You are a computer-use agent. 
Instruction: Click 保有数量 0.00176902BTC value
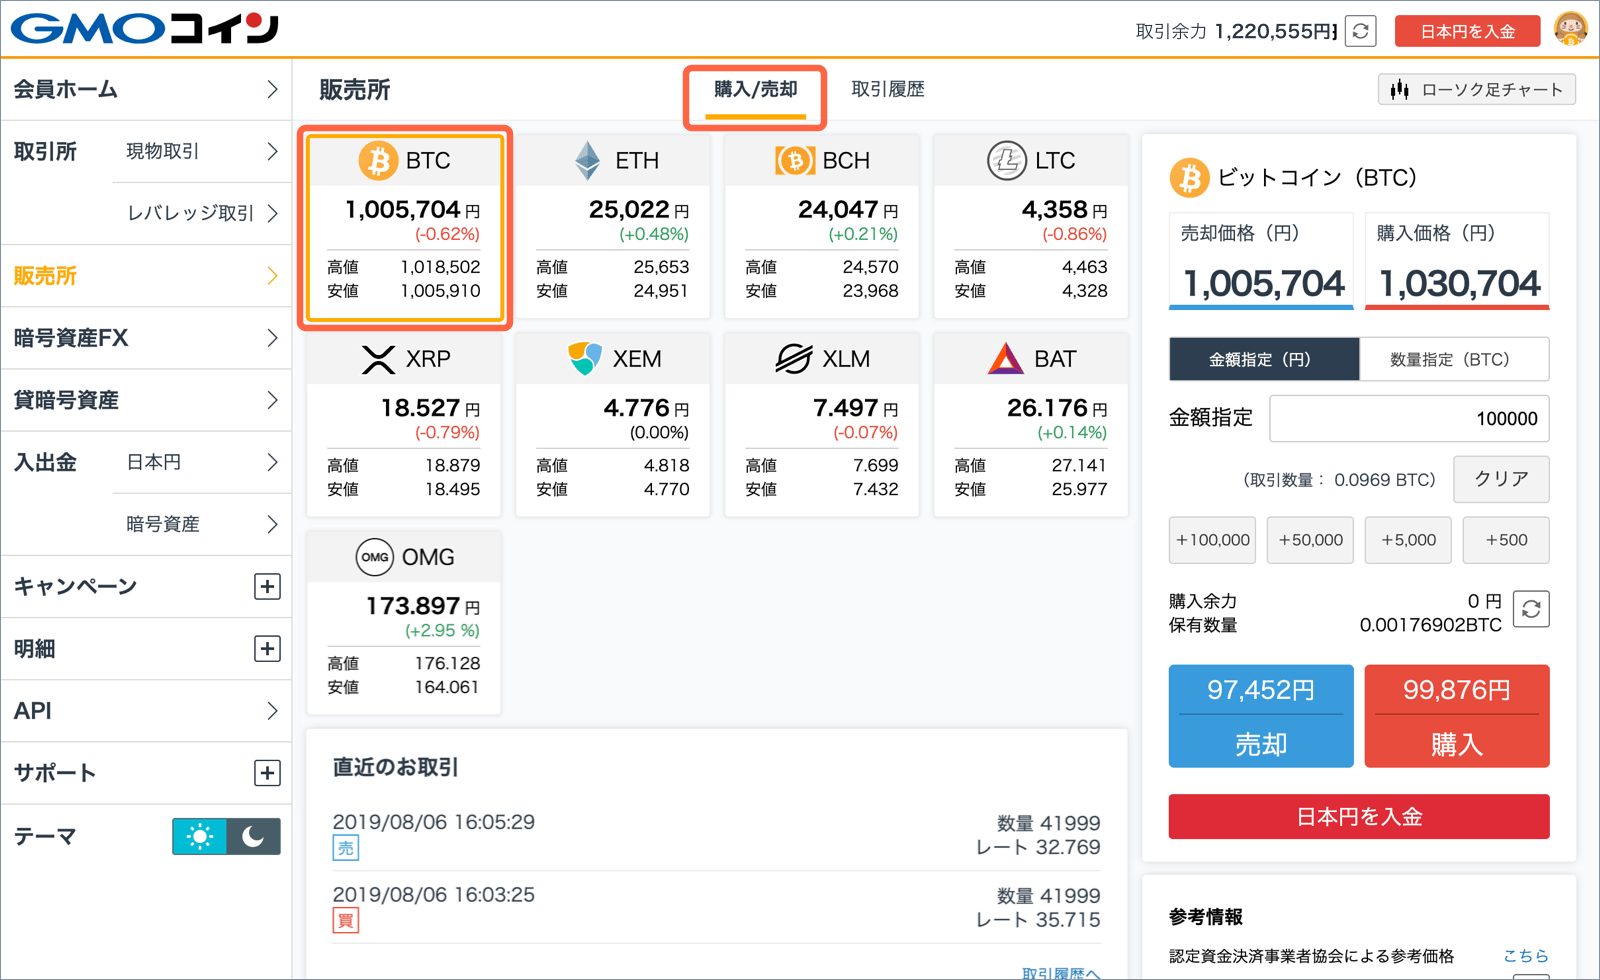(1430, 625)
